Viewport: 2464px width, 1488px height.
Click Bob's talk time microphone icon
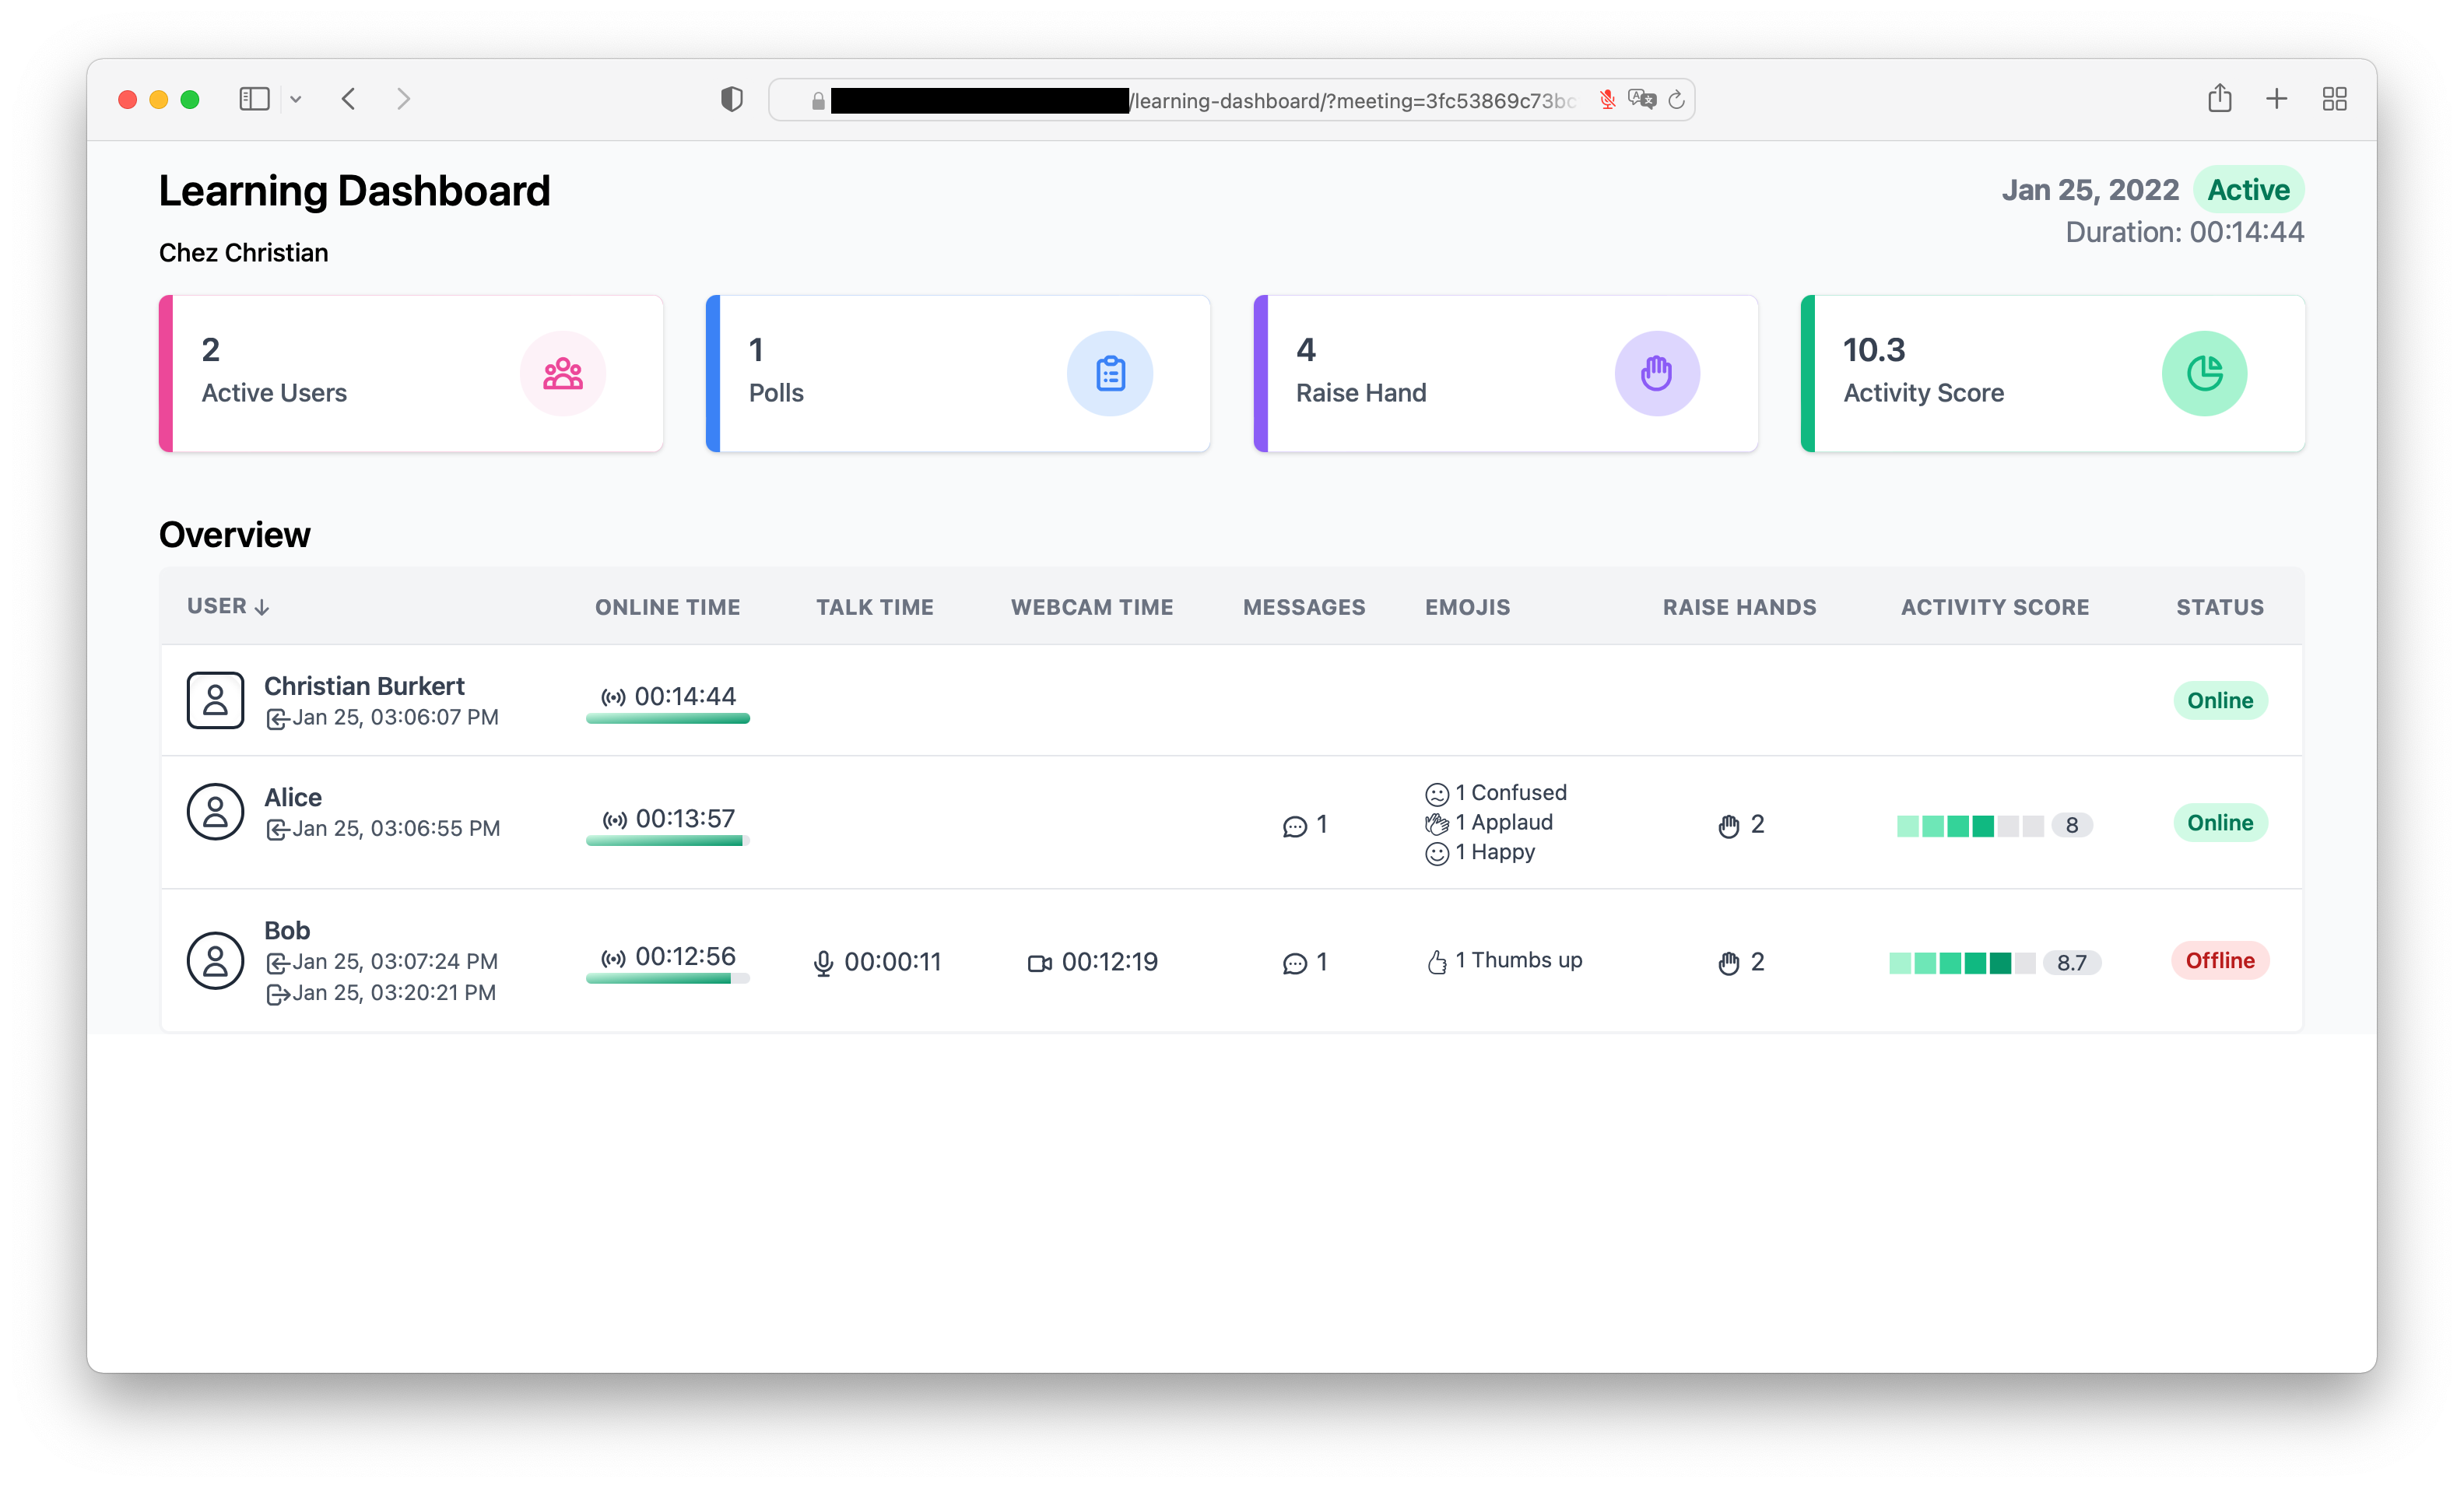coord(823,962)
